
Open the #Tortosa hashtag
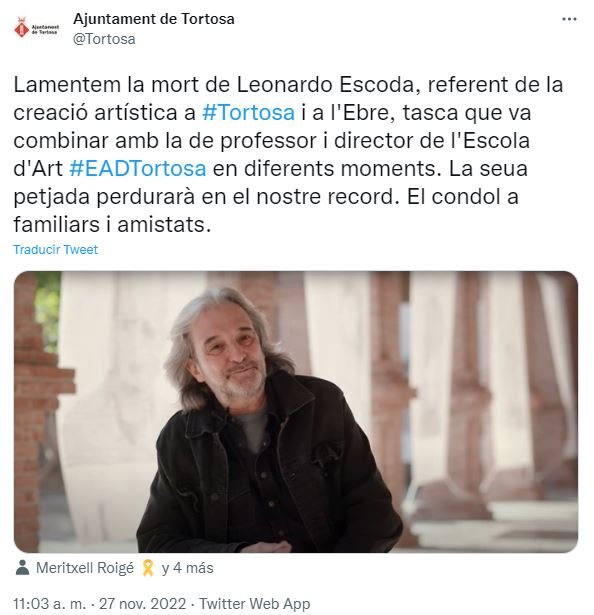(x=248, y=113)
